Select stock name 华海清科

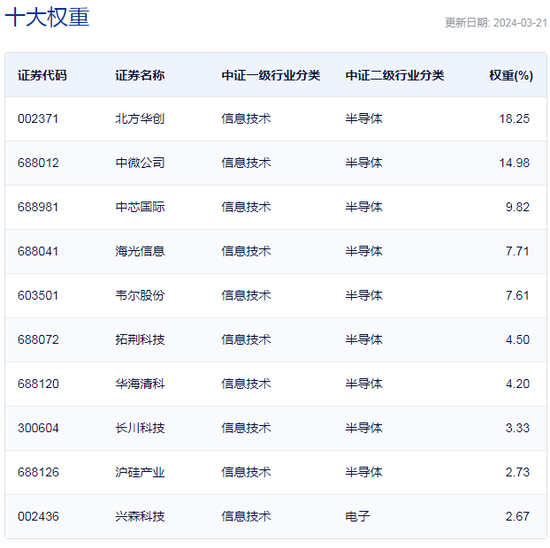pos(140,384)
